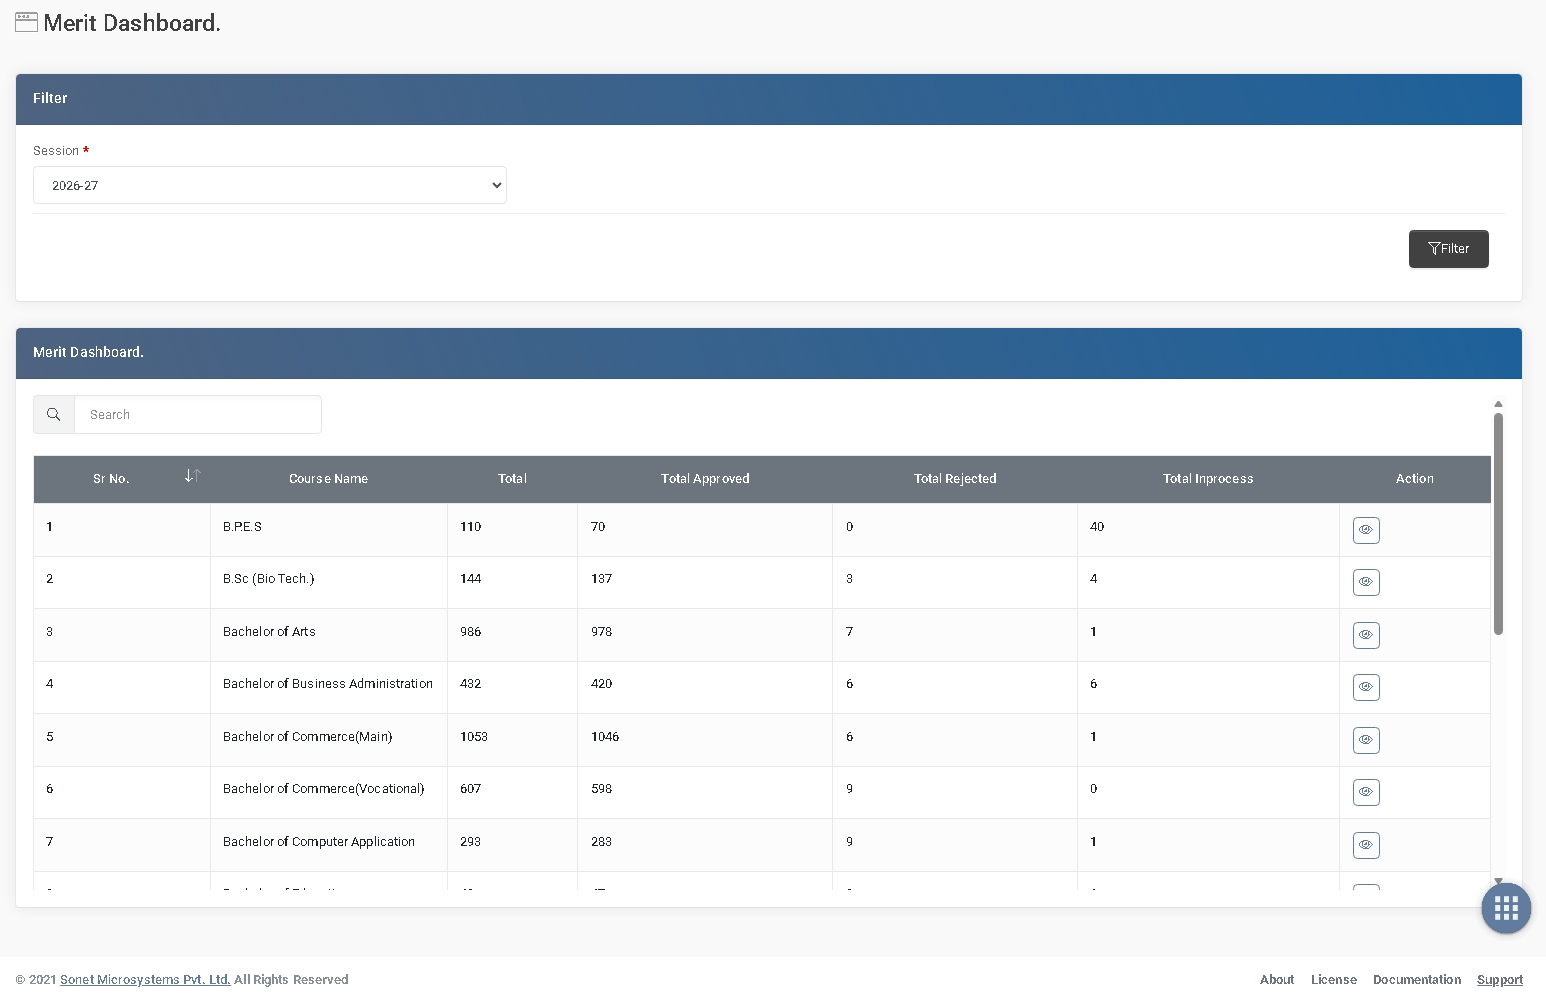Open the Documentation footer link
The height and width of the screenshot is (999, 1546).
(1417, 980)
